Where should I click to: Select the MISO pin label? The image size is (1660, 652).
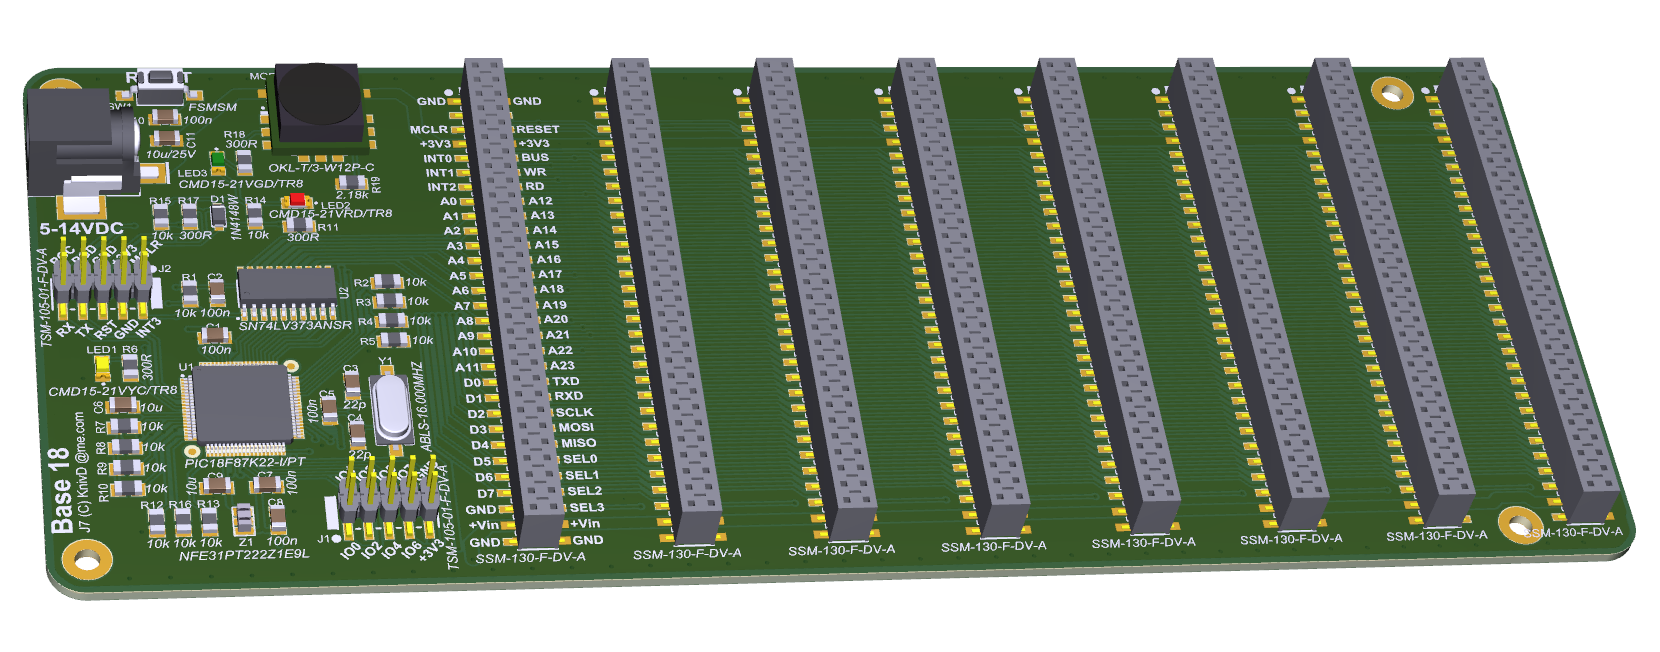pos(578,443)
